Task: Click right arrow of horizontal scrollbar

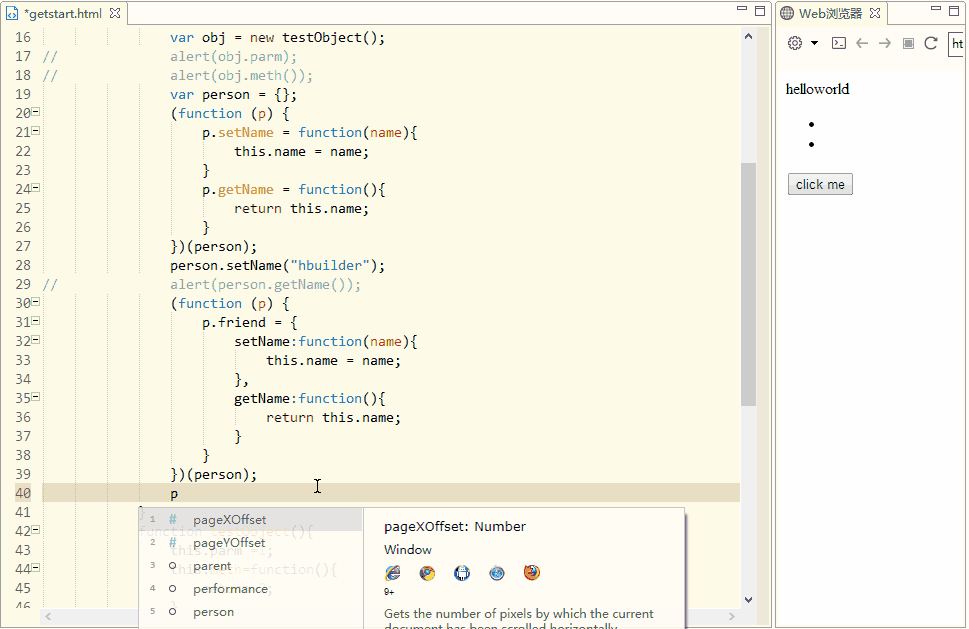Action: point(732,616)
